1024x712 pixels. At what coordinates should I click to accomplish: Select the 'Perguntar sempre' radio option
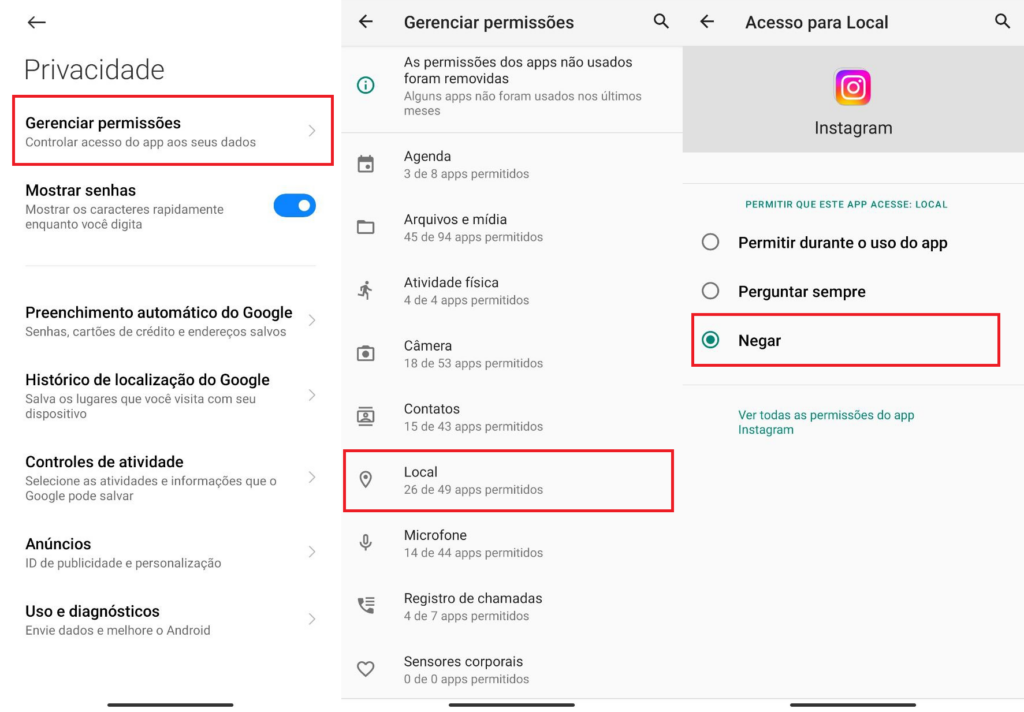point(710,291)
